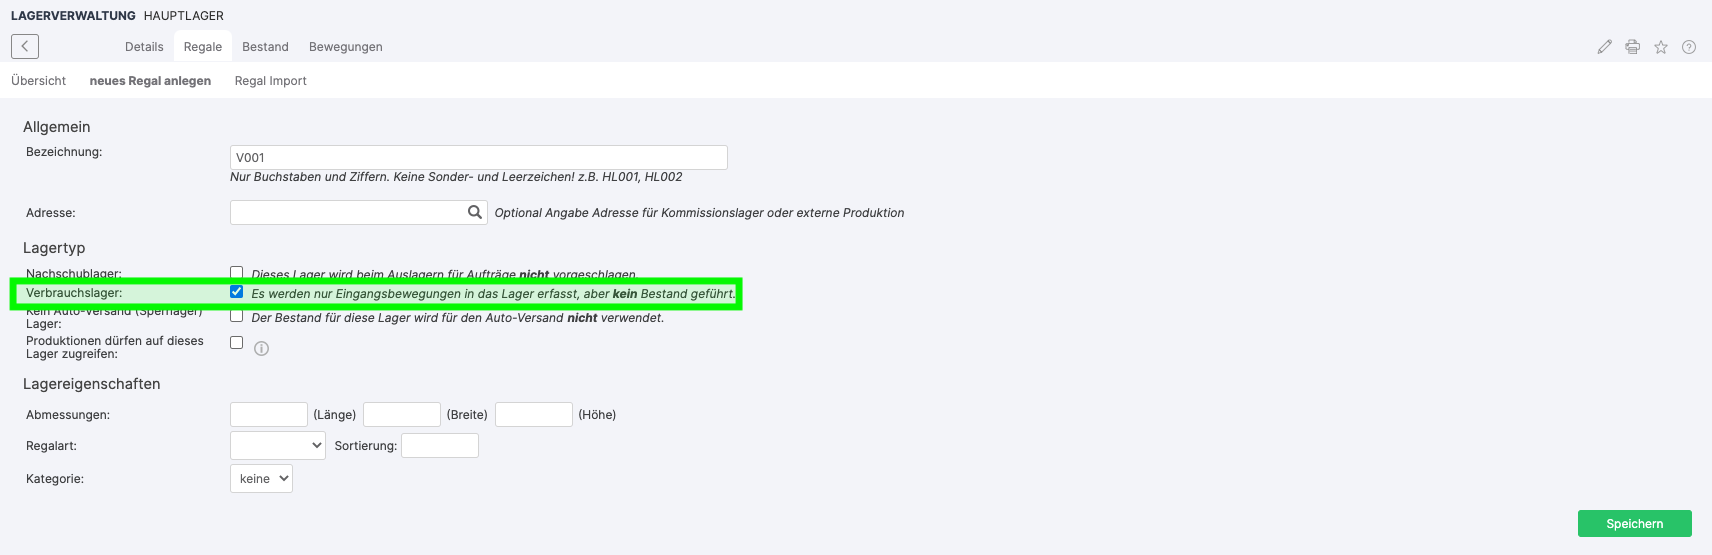Open the Regalart dropdown

click(277, 445)
